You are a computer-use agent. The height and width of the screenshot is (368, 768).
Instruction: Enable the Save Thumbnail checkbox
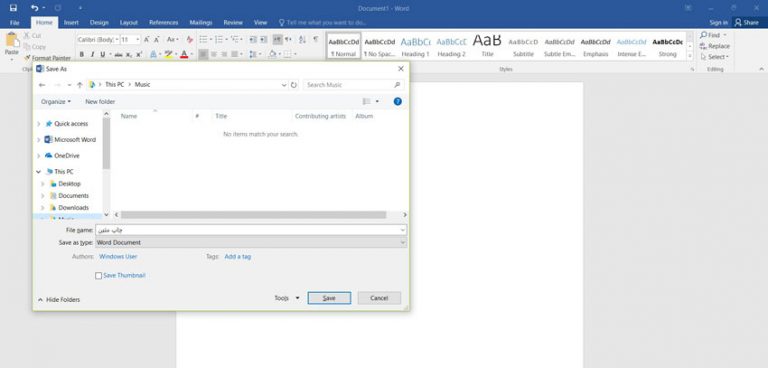coord(98,276)
